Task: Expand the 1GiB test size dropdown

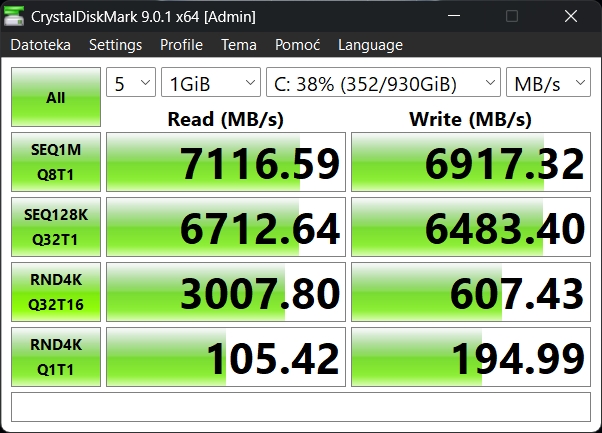Action: coord(211,82)
